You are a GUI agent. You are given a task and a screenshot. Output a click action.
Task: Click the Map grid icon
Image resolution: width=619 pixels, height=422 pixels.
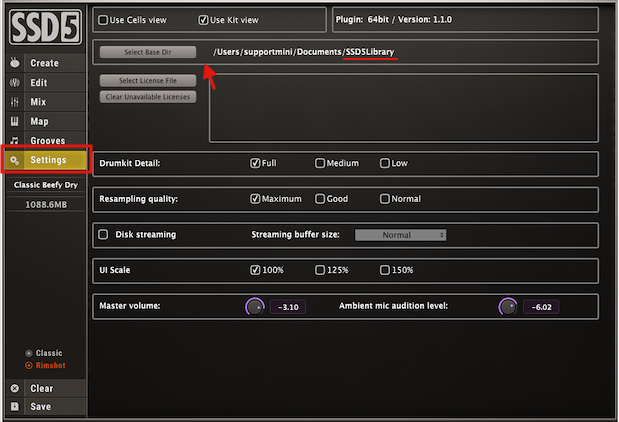(14, 122)
